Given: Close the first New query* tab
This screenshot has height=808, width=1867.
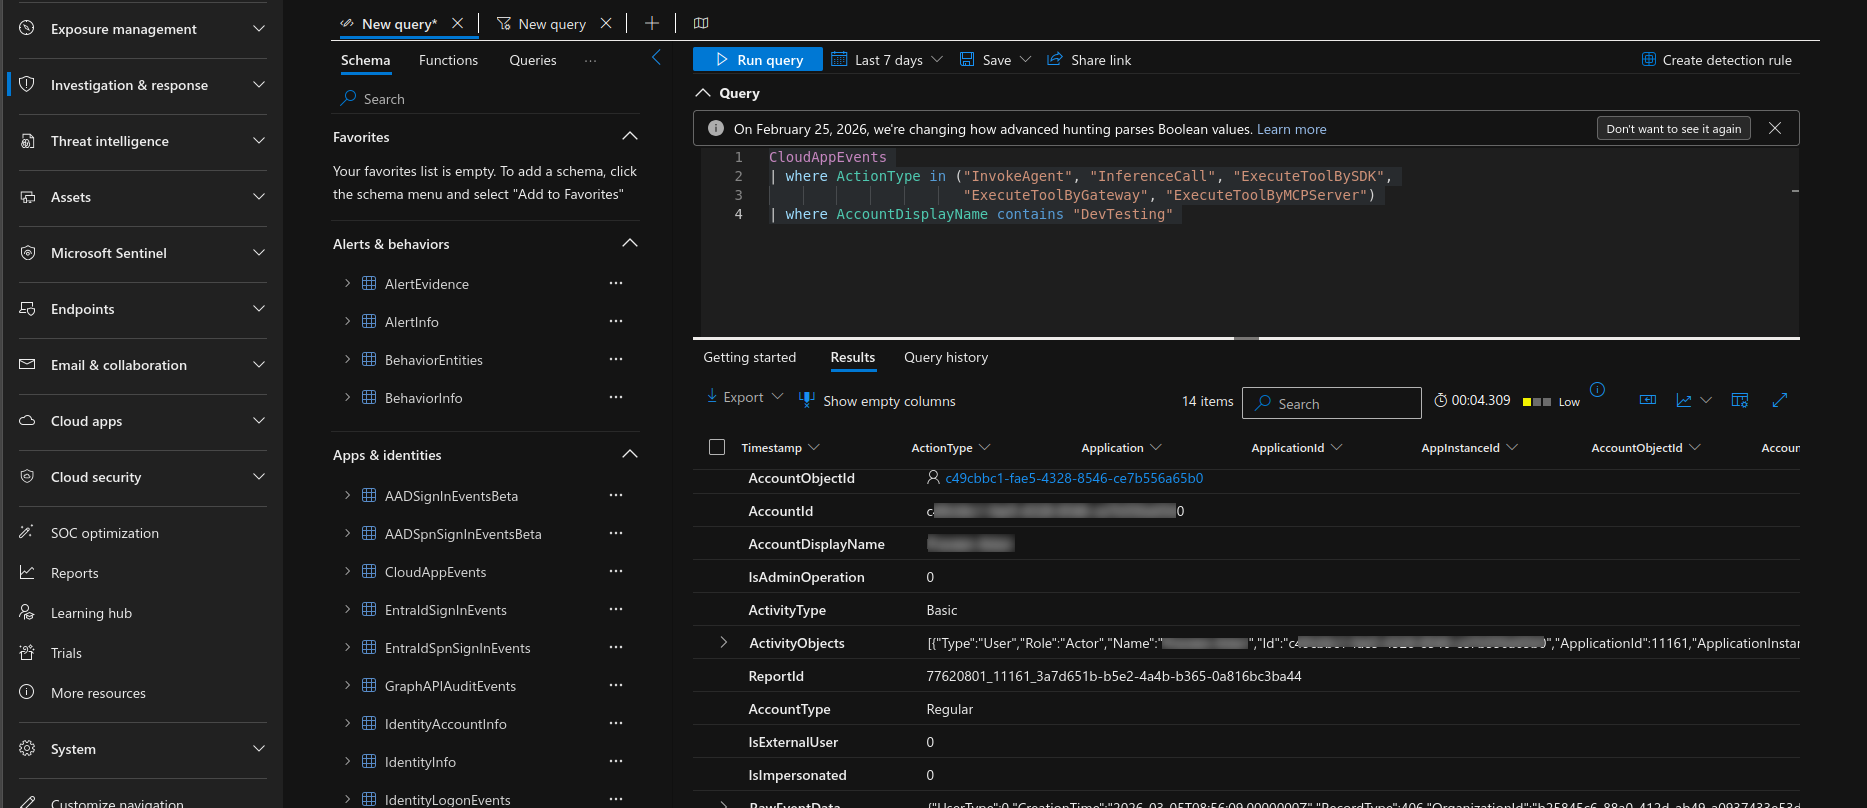Looking at the screenshot, I should coord(457,23).
